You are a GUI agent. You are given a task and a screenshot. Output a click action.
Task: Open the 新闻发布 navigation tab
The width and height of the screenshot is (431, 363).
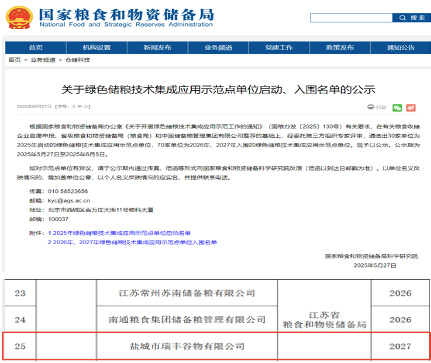(x=157, y=48)
